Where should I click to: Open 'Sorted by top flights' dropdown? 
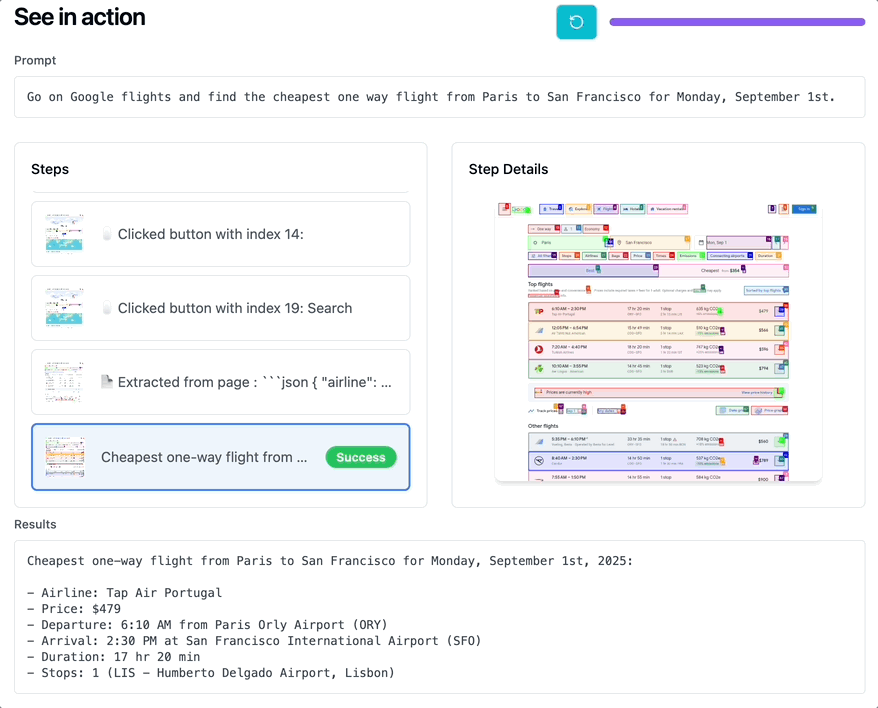(765, 290)
